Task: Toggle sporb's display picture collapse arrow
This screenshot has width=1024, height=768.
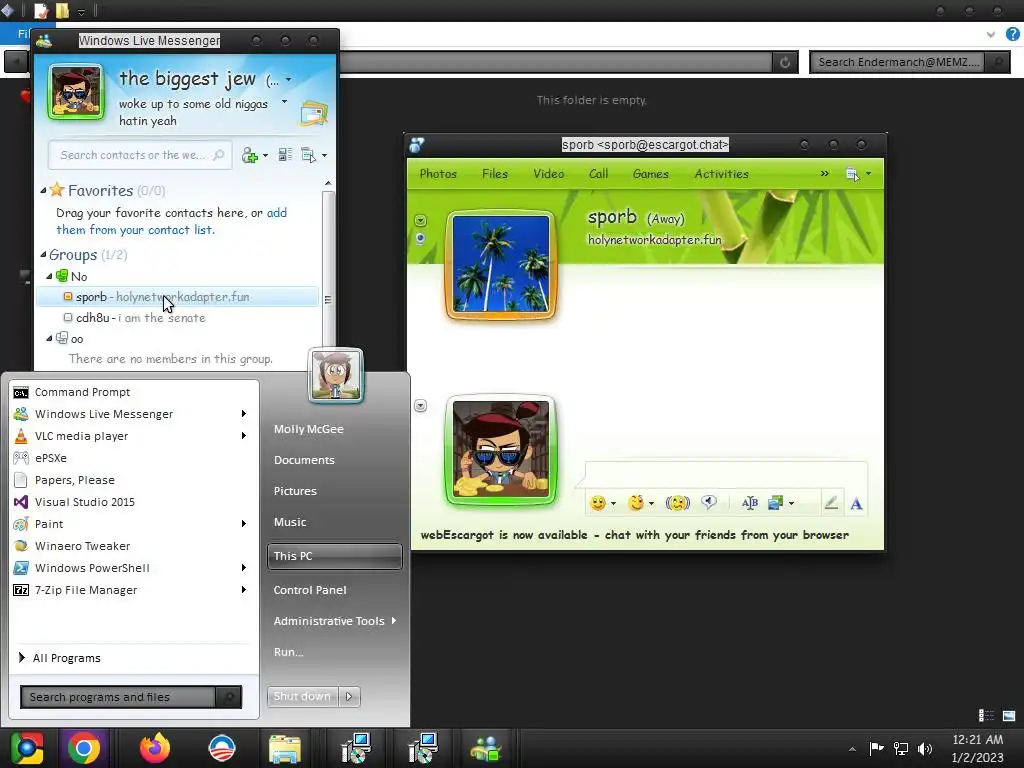Action: point(421,221)
